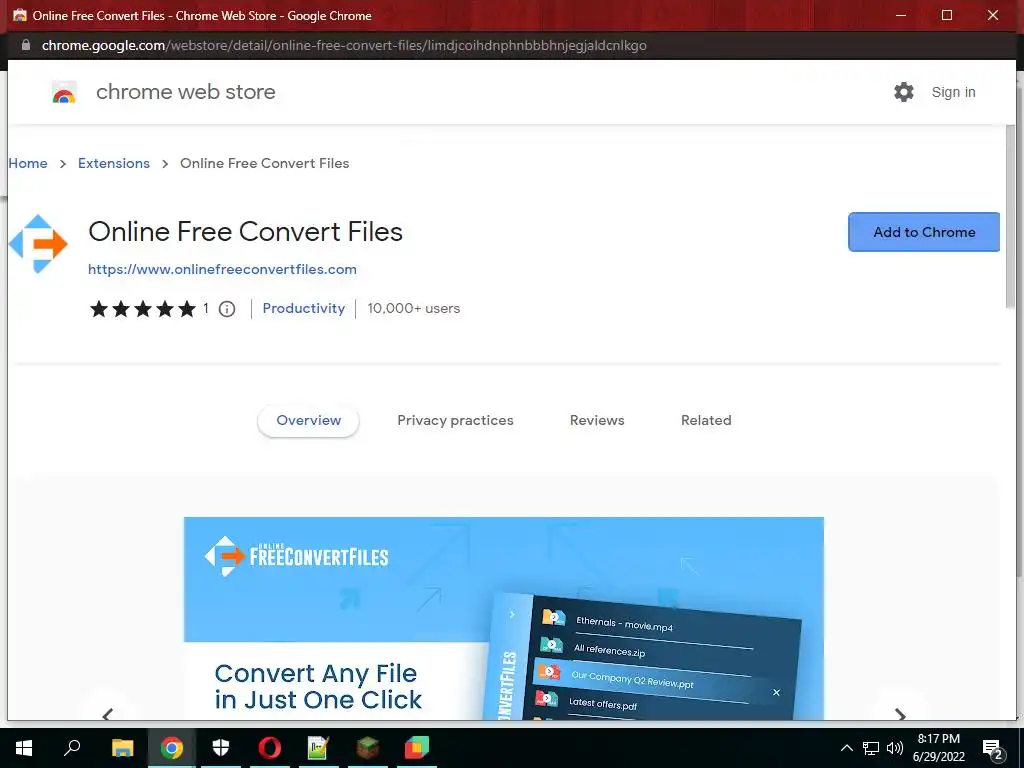Open the notification center icon

tap(993, 750)
